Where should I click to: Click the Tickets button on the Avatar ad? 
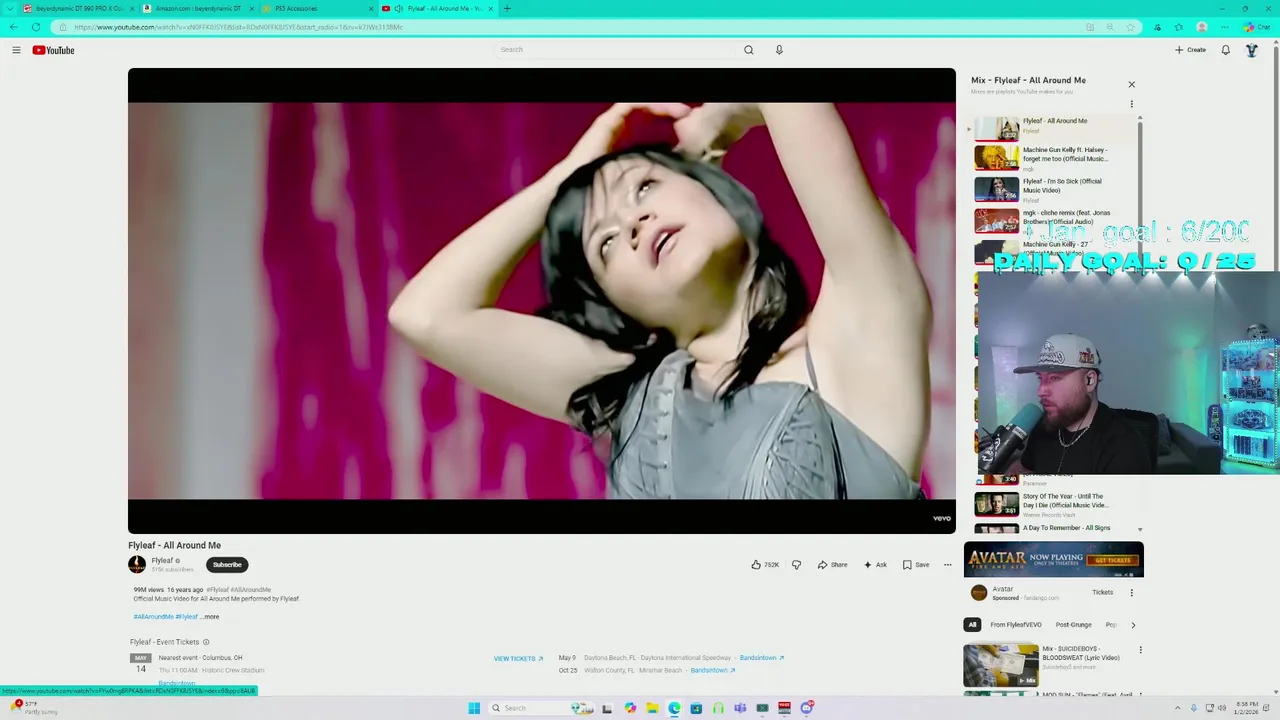[x=1102, y=593]
